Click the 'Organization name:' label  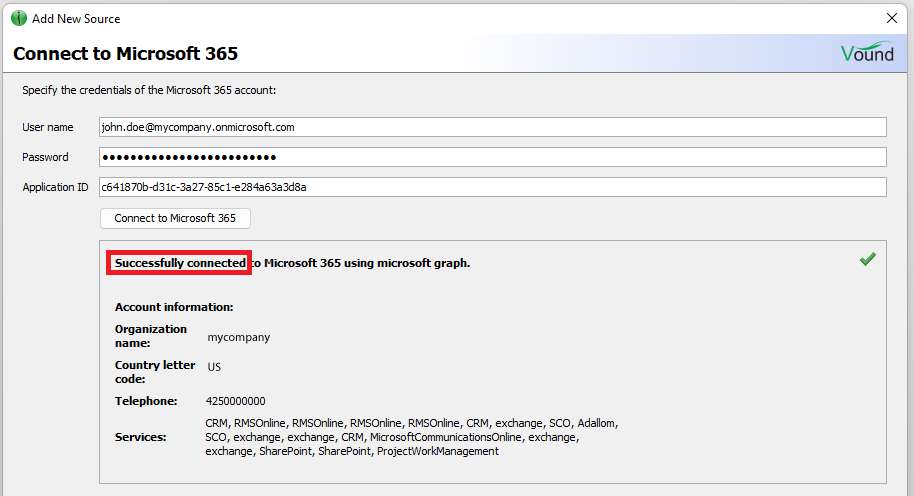[150, 336]
